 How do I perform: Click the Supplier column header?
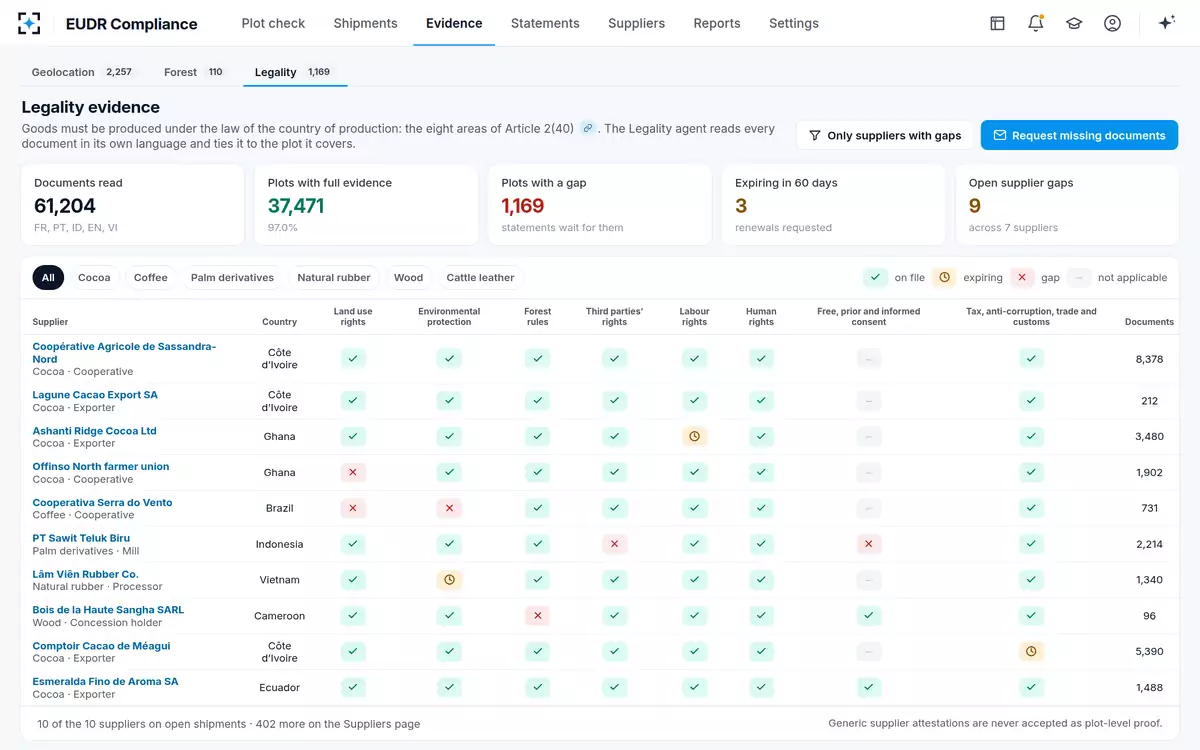pos(51,322)
